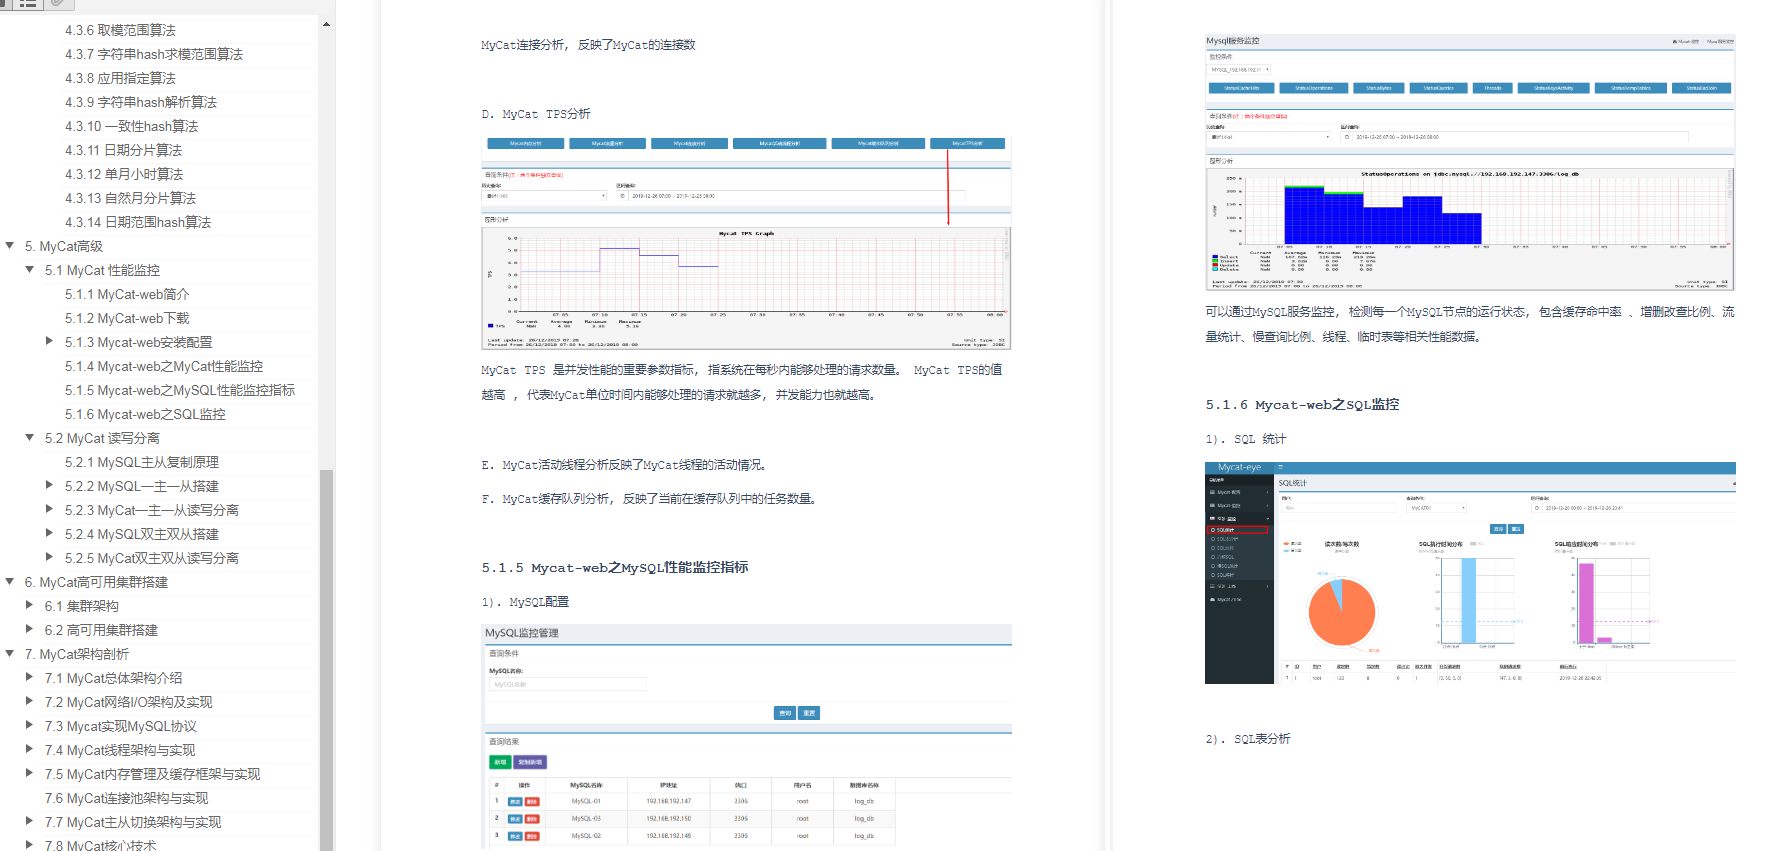
Task: Expand 7.7 MyCat主从切换架构与实现 node
Action: [30, 821]
